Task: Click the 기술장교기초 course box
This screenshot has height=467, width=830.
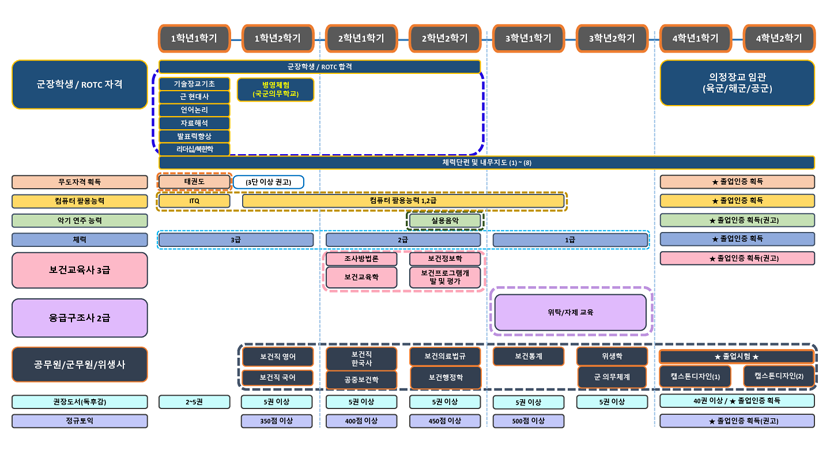Action: tap(194, 84)
